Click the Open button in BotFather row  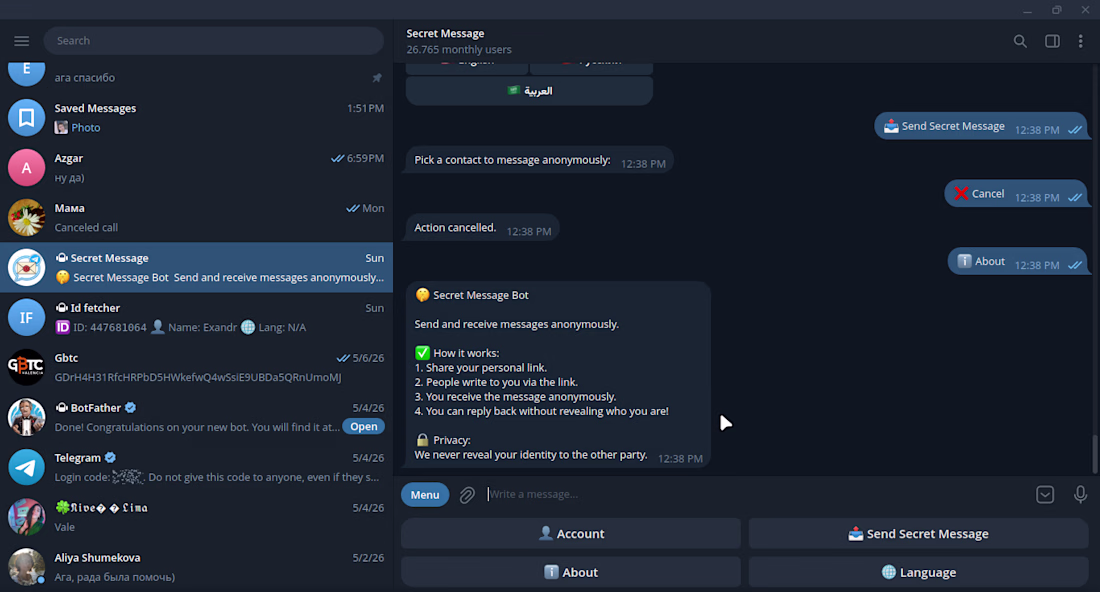pyautogui.click(x=363, y=426)
